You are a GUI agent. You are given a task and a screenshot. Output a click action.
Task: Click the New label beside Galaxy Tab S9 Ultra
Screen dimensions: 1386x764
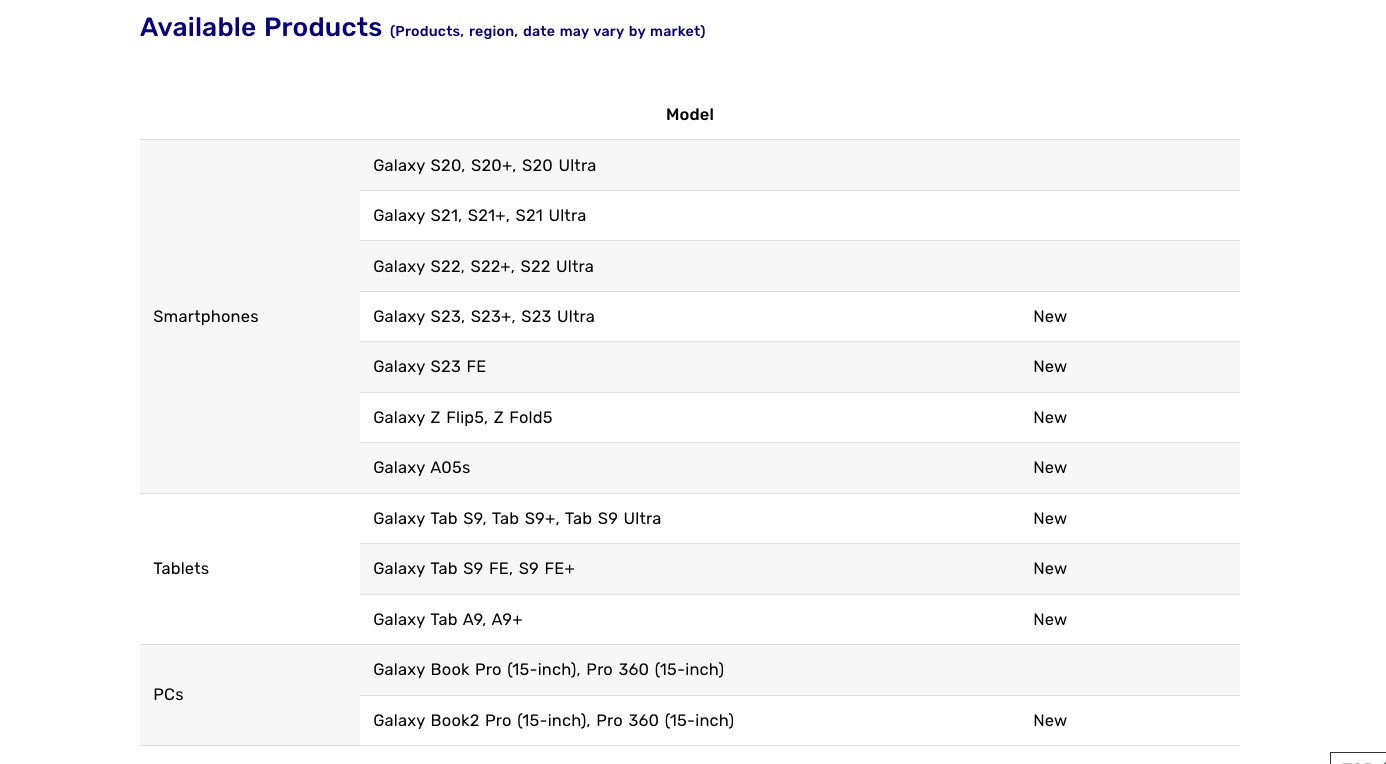tap(1050, 519)
